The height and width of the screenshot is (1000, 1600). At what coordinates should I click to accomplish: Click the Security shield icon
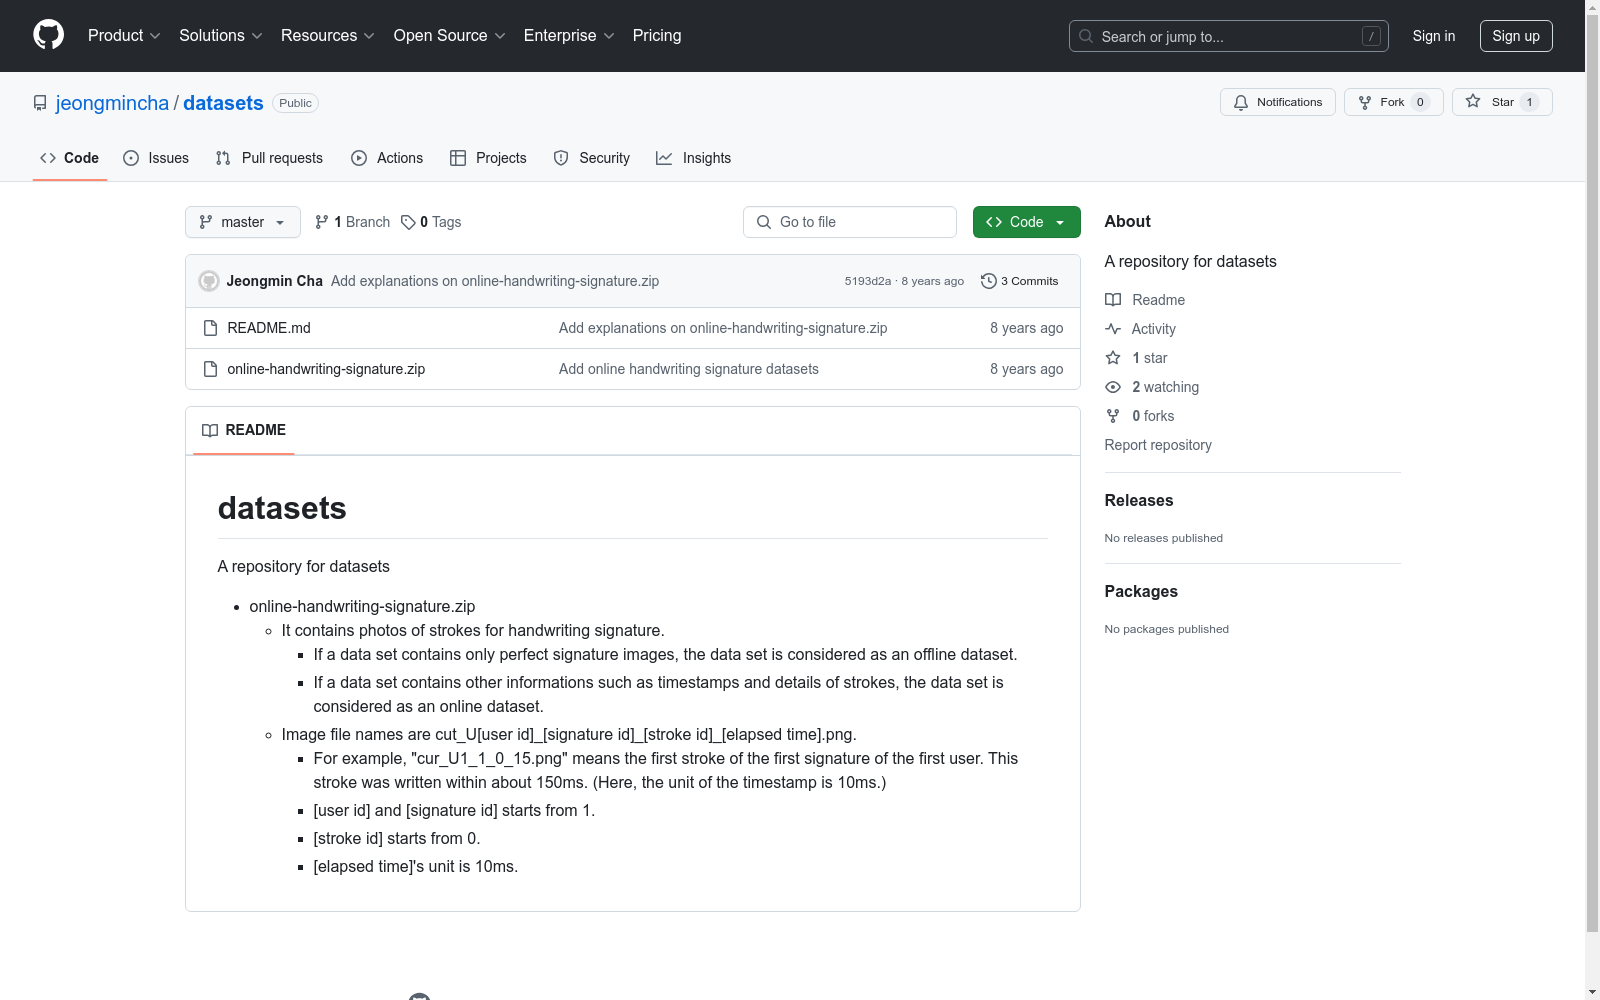tap(561, 158)
